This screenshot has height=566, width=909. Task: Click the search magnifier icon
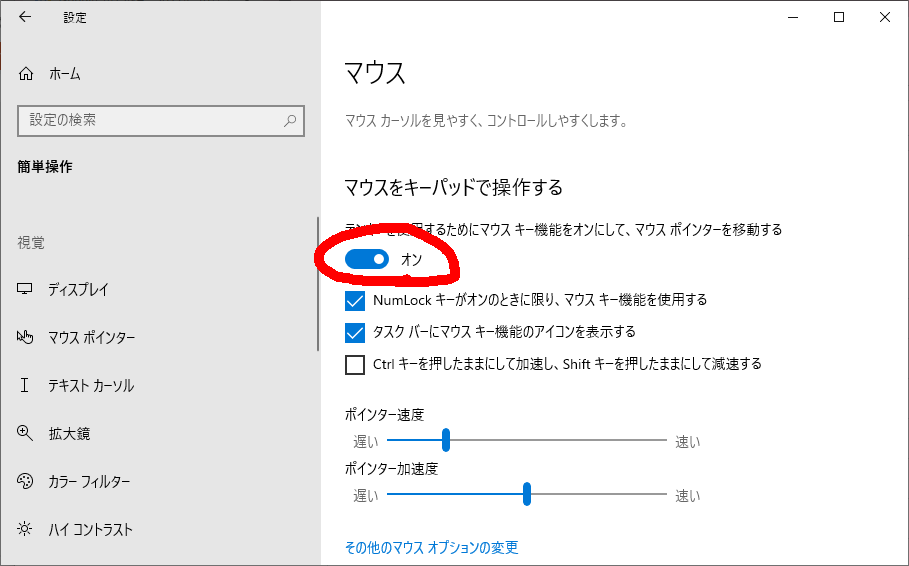coord(290,120)
